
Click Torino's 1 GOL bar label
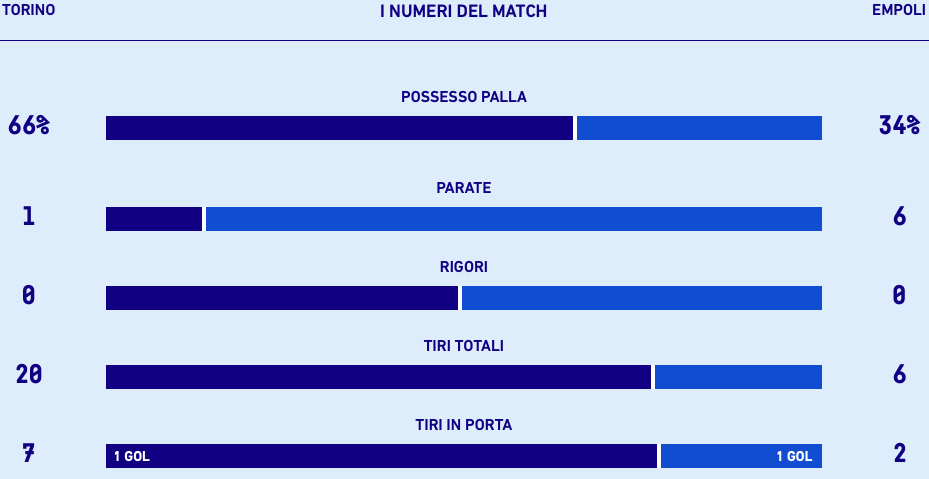coord(131,457)
